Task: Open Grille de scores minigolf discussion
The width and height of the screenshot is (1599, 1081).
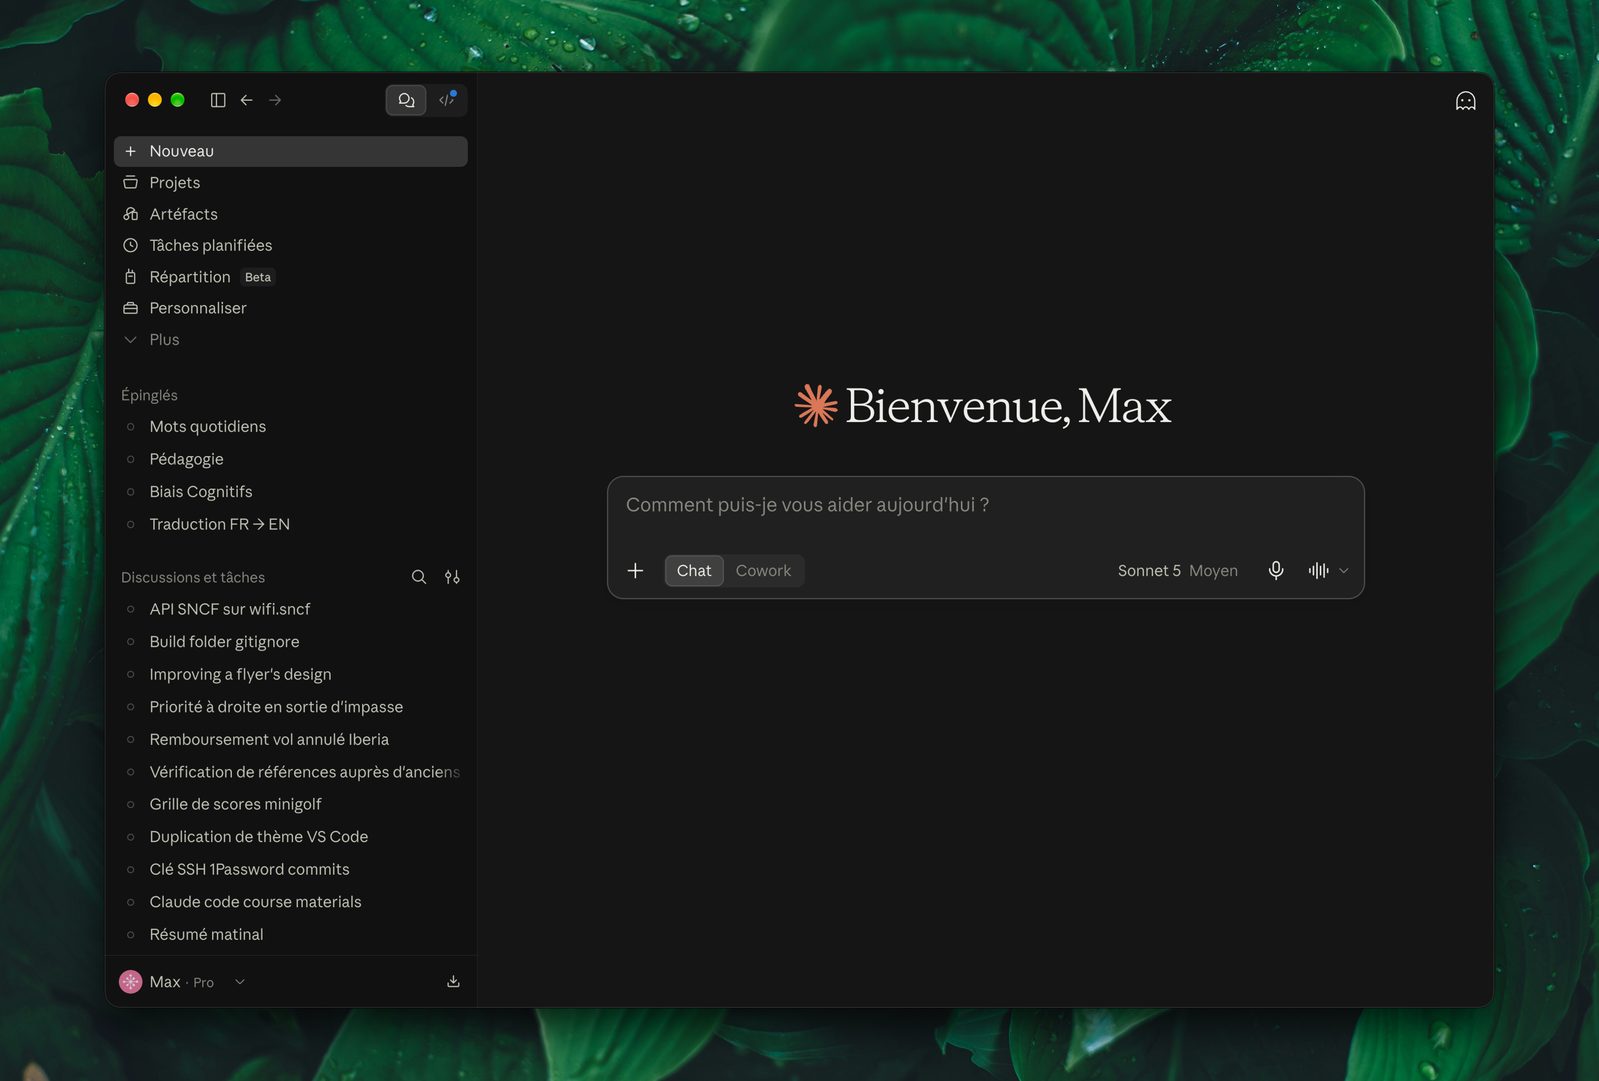Action: coord(291,804)
